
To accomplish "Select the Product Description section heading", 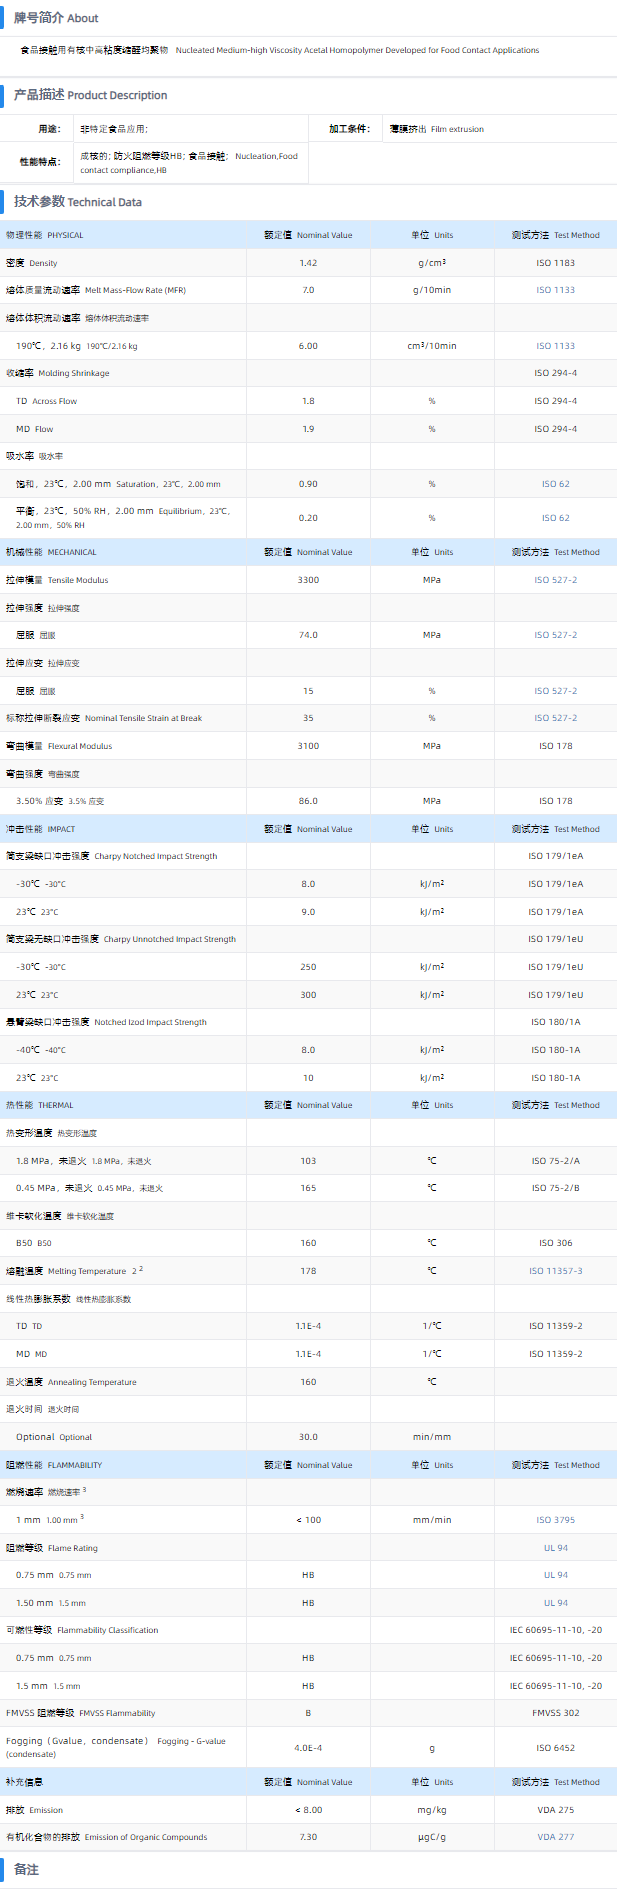I will [90, 95].
